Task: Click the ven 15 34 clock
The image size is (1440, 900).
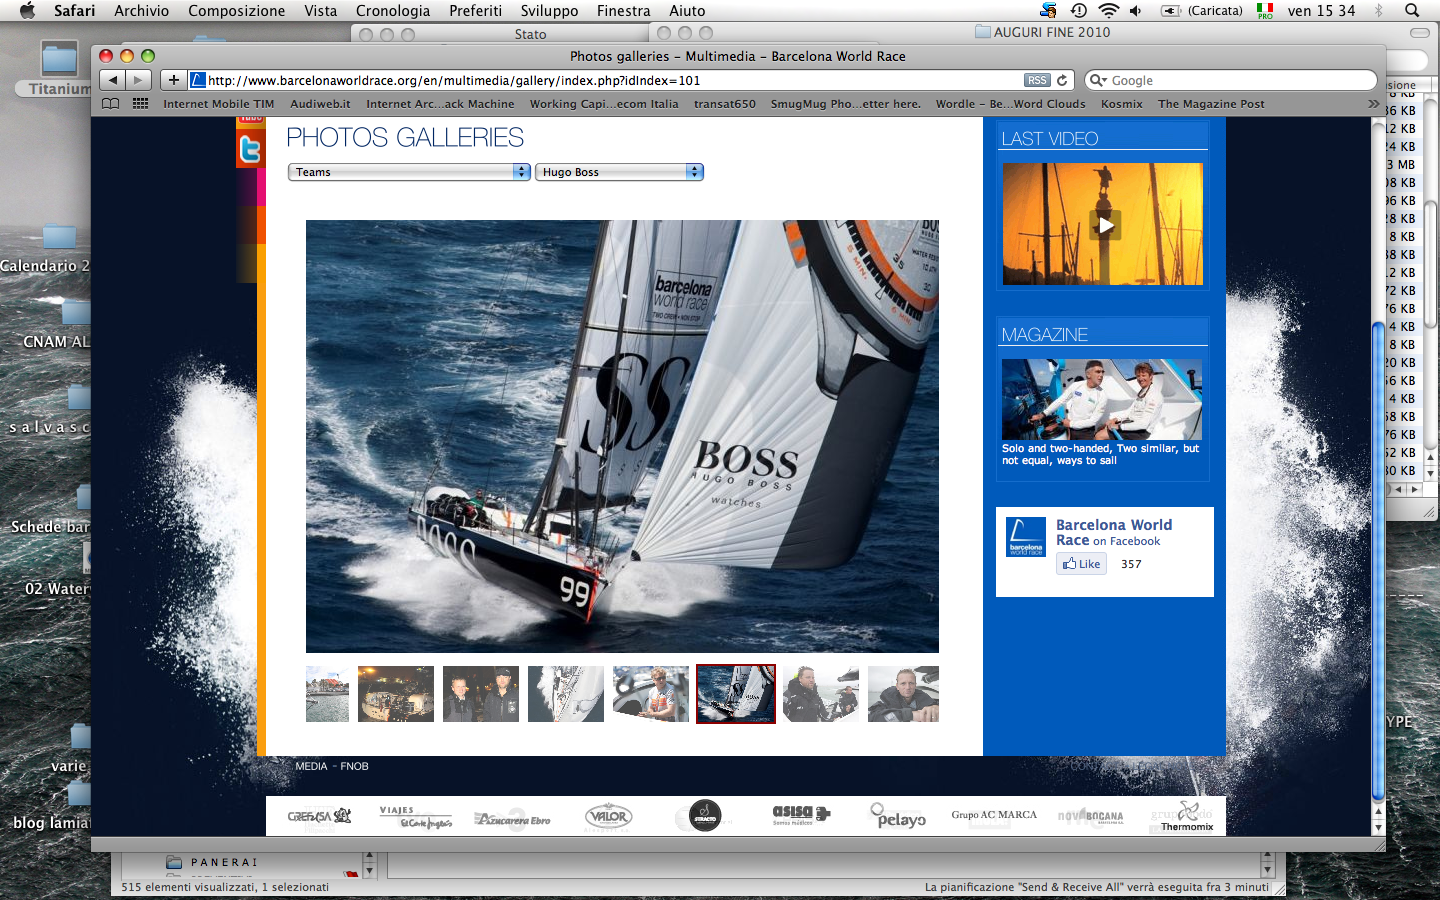Action: [1321, 10]
